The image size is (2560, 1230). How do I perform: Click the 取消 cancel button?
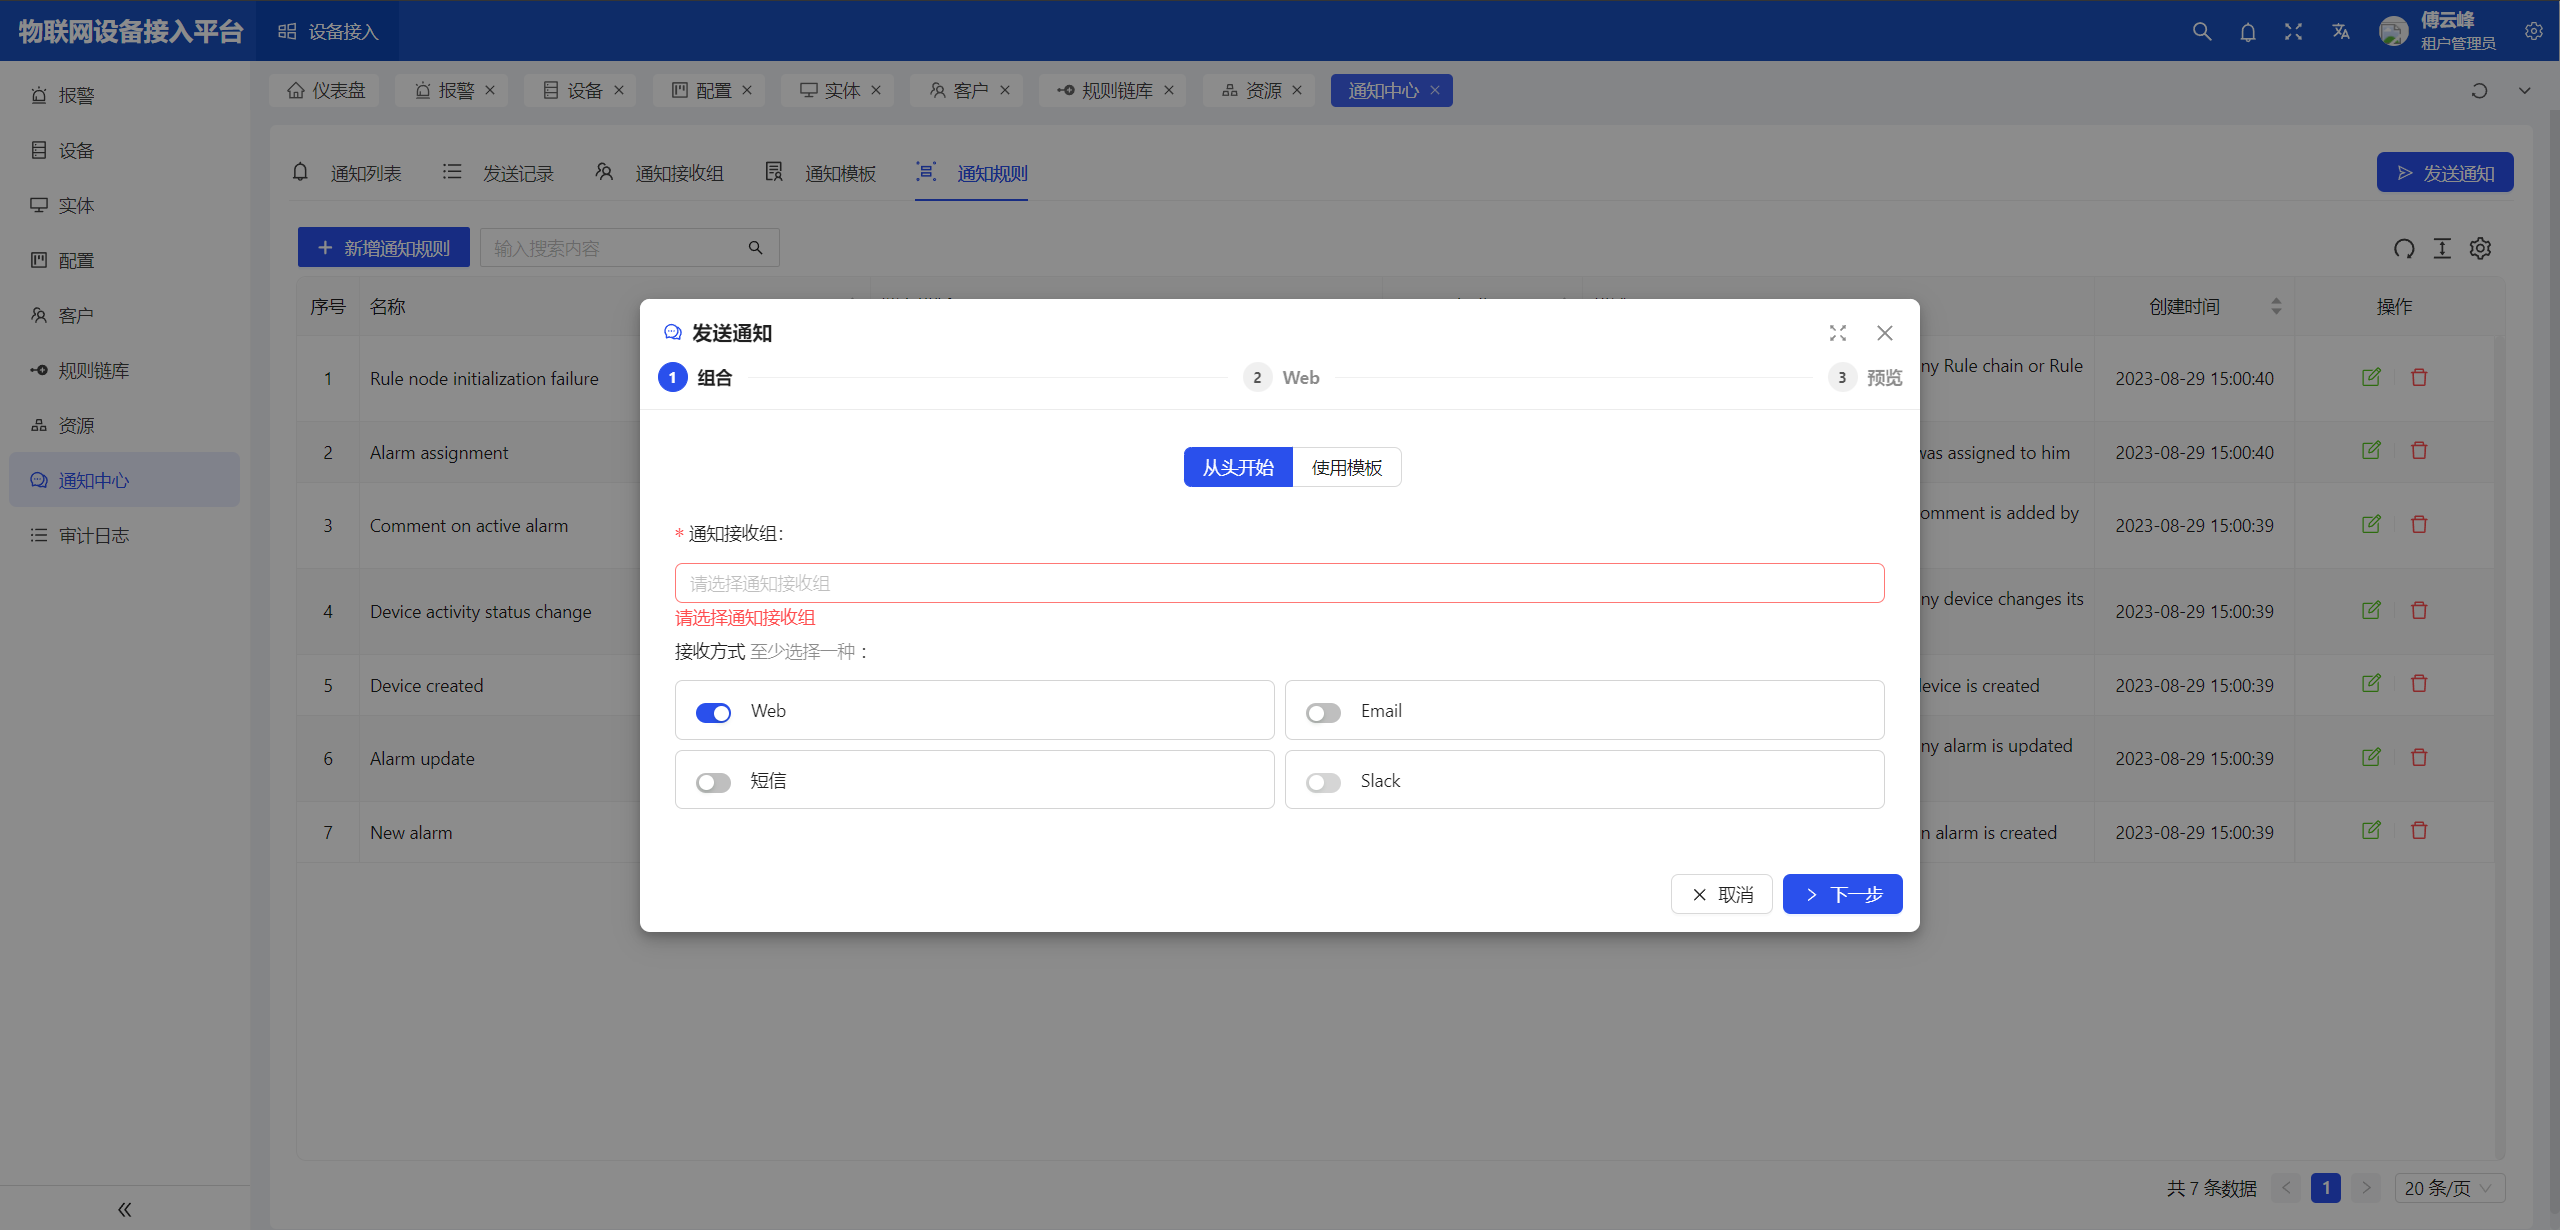[x=1721, y=894]
